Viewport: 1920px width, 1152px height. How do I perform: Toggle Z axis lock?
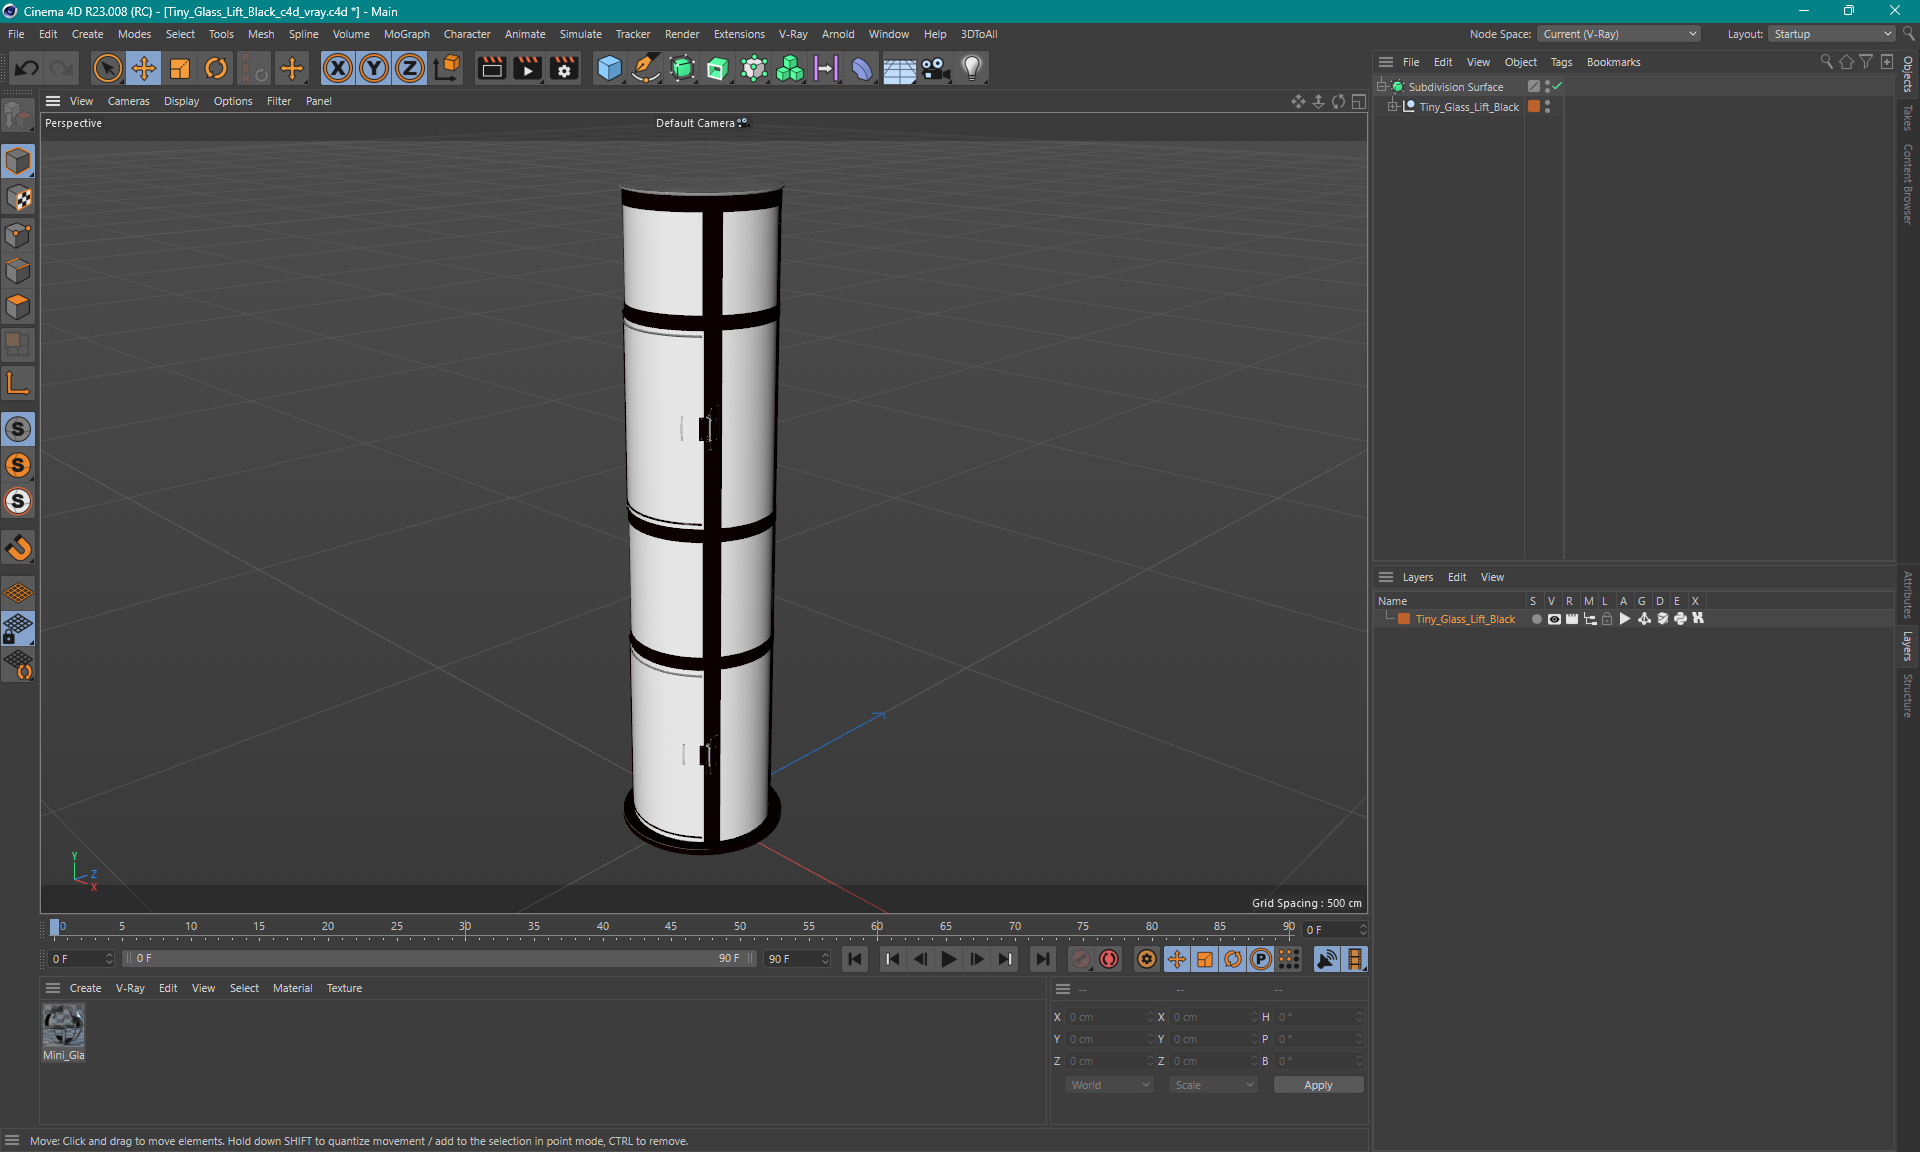click(410, 68)
